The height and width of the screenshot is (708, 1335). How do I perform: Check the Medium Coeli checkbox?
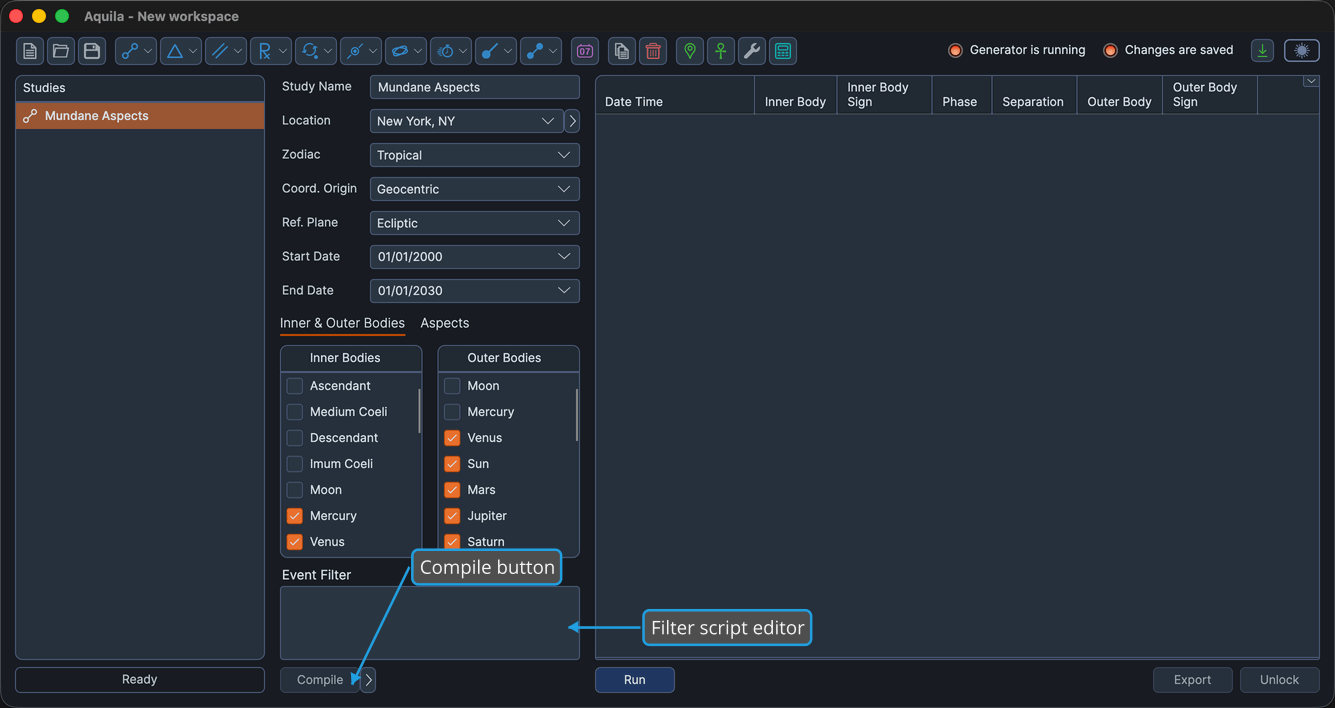pos(295,412)
